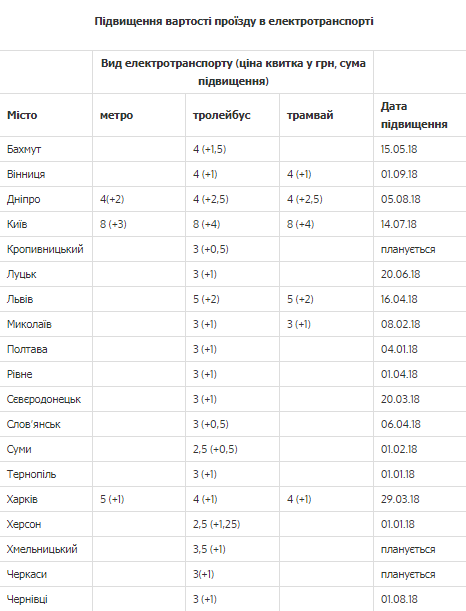This screenshot has width=466, height=611.
Task: Select the Миколаїв date 08.02.18
Action: tap(401, 324)
